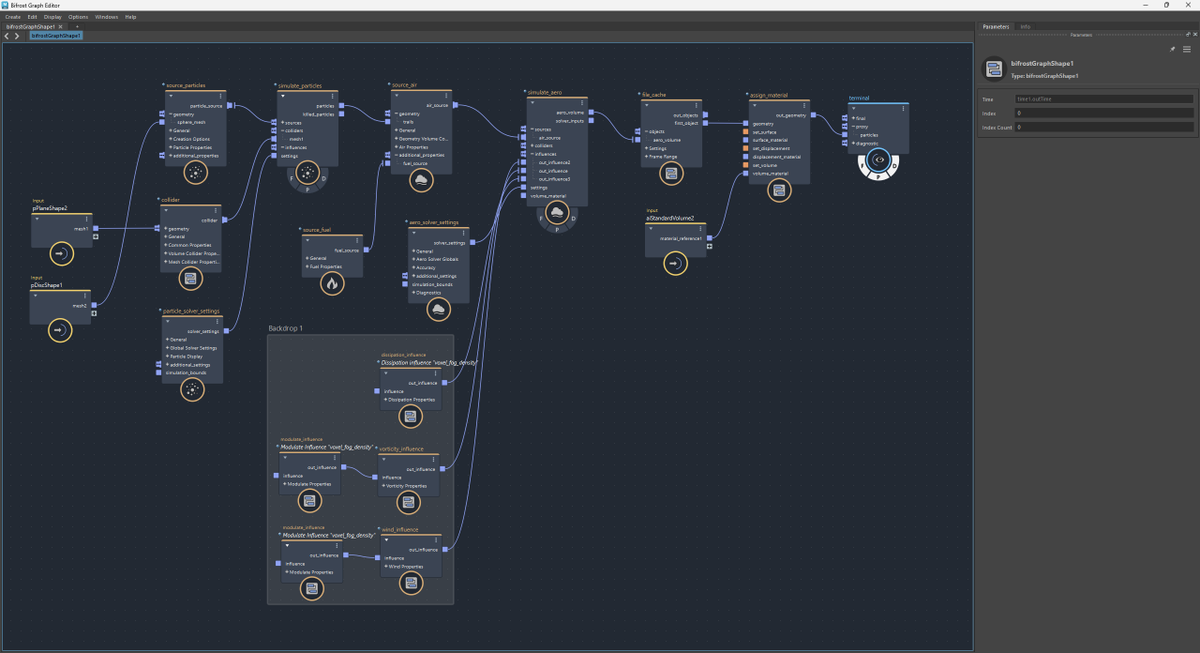Viewport: 1200px width, 653px height.
Task: Click the simulate_particles node circular icon
Action: (x=309, y=172)
